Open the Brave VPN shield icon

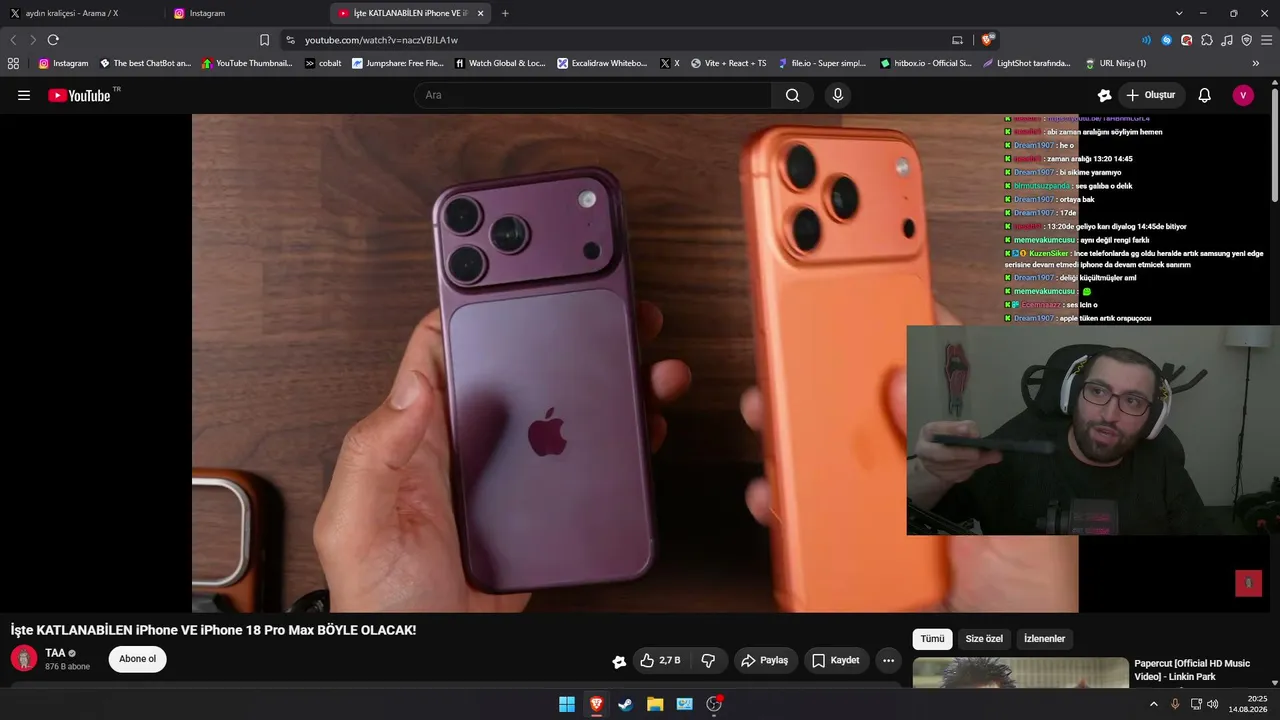[x=1247, y=40]
